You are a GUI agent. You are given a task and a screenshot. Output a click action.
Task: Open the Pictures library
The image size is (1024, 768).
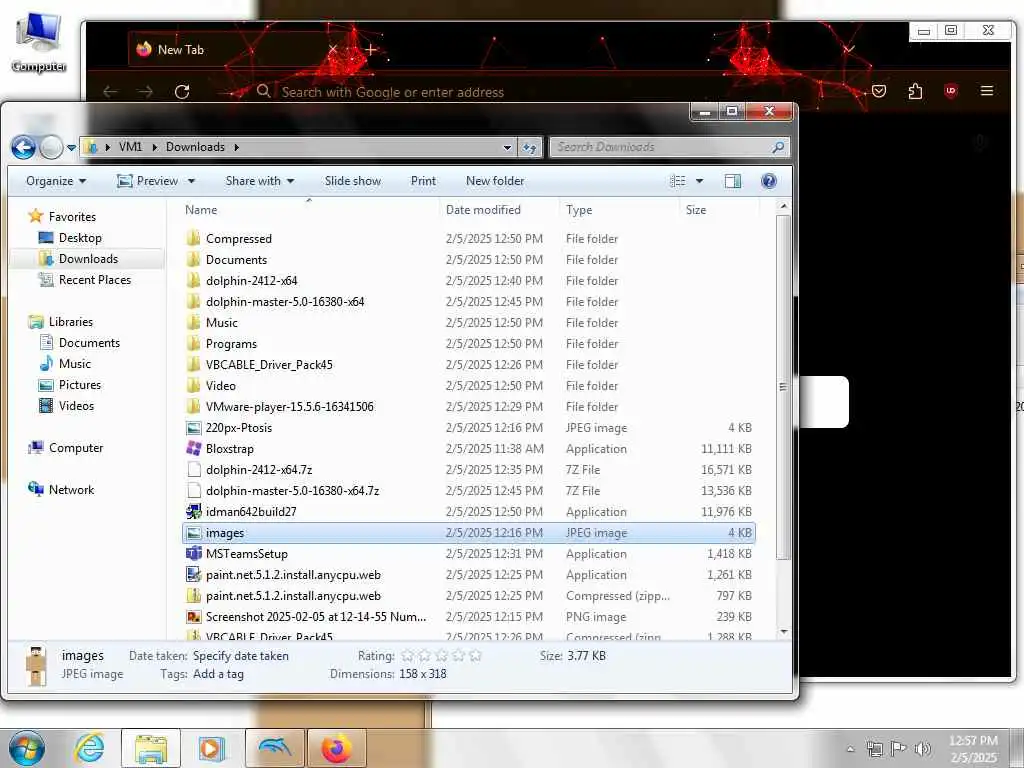click(80, 385)
